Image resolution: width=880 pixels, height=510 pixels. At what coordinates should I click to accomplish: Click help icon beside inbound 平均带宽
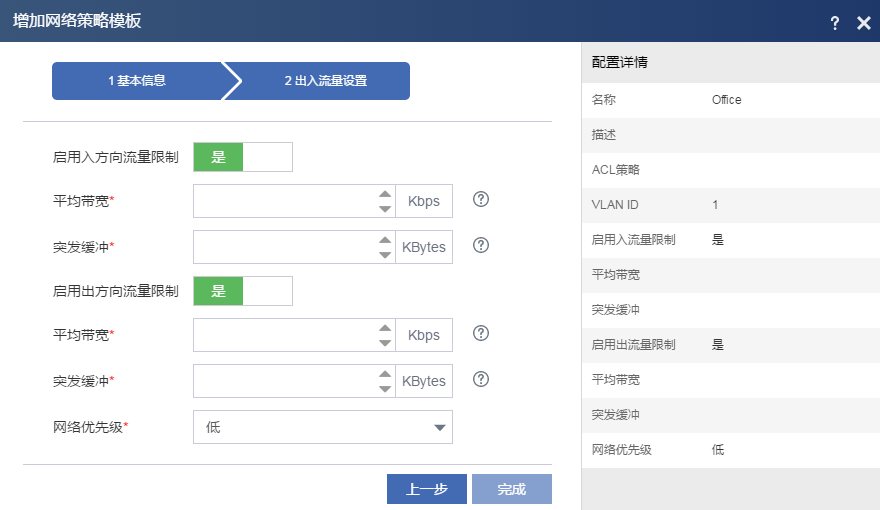coord(481,199)
